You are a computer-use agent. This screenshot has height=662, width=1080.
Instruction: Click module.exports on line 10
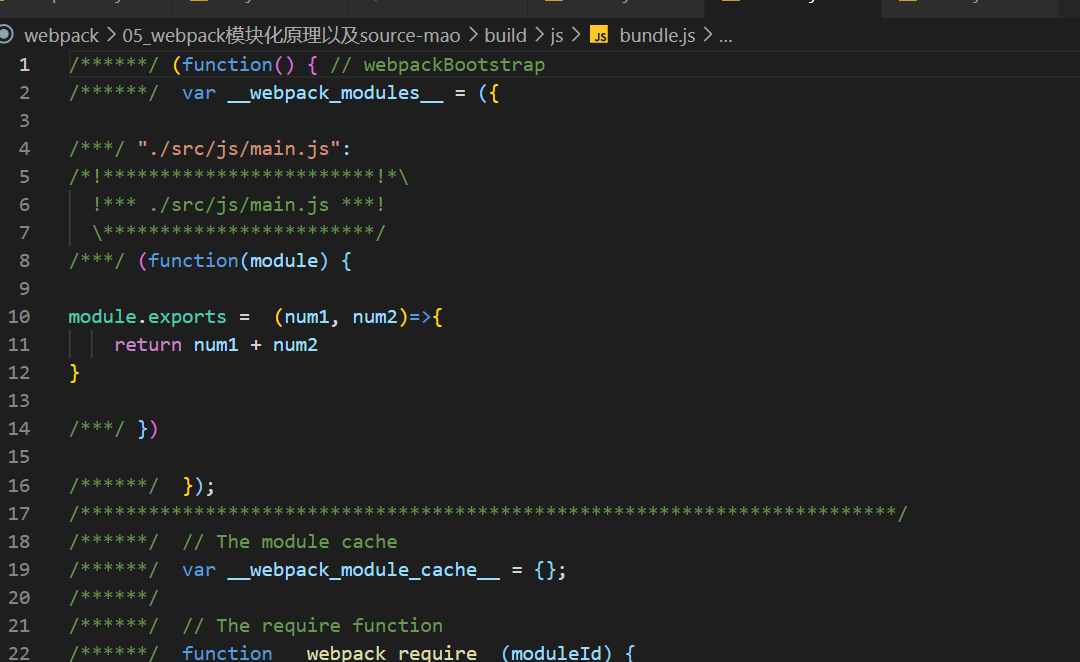click(147, 317)
